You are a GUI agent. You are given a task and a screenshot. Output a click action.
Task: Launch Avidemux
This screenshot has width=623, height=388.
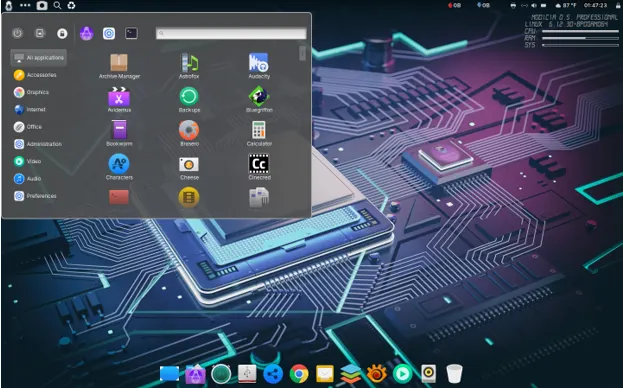pos(119,100)
